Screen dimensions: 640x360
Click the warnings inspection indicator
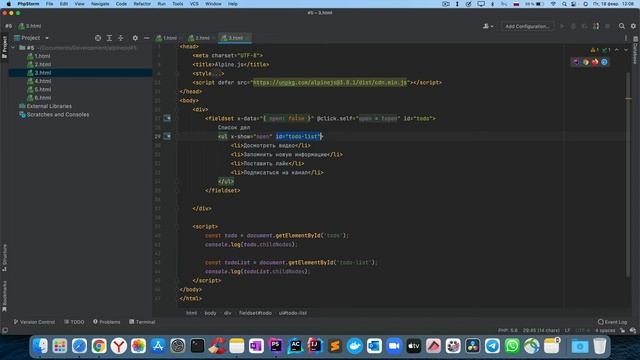point(594,50)
